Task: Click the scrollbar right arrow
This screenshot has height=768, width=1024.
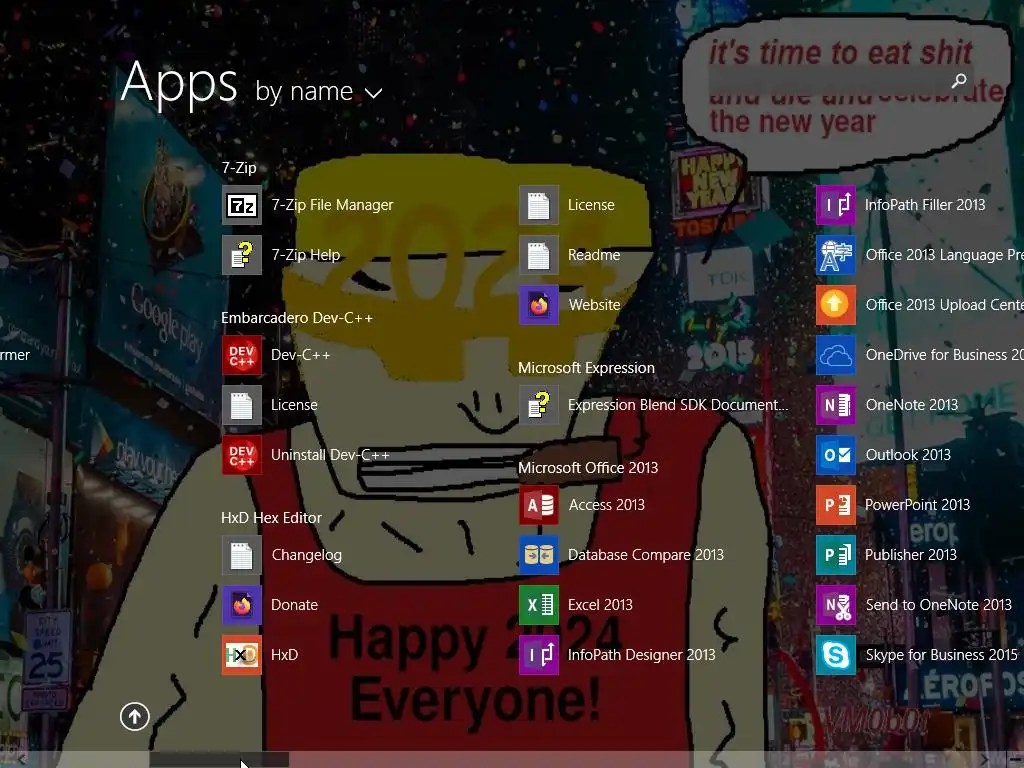Action: [x=984, y=760]
